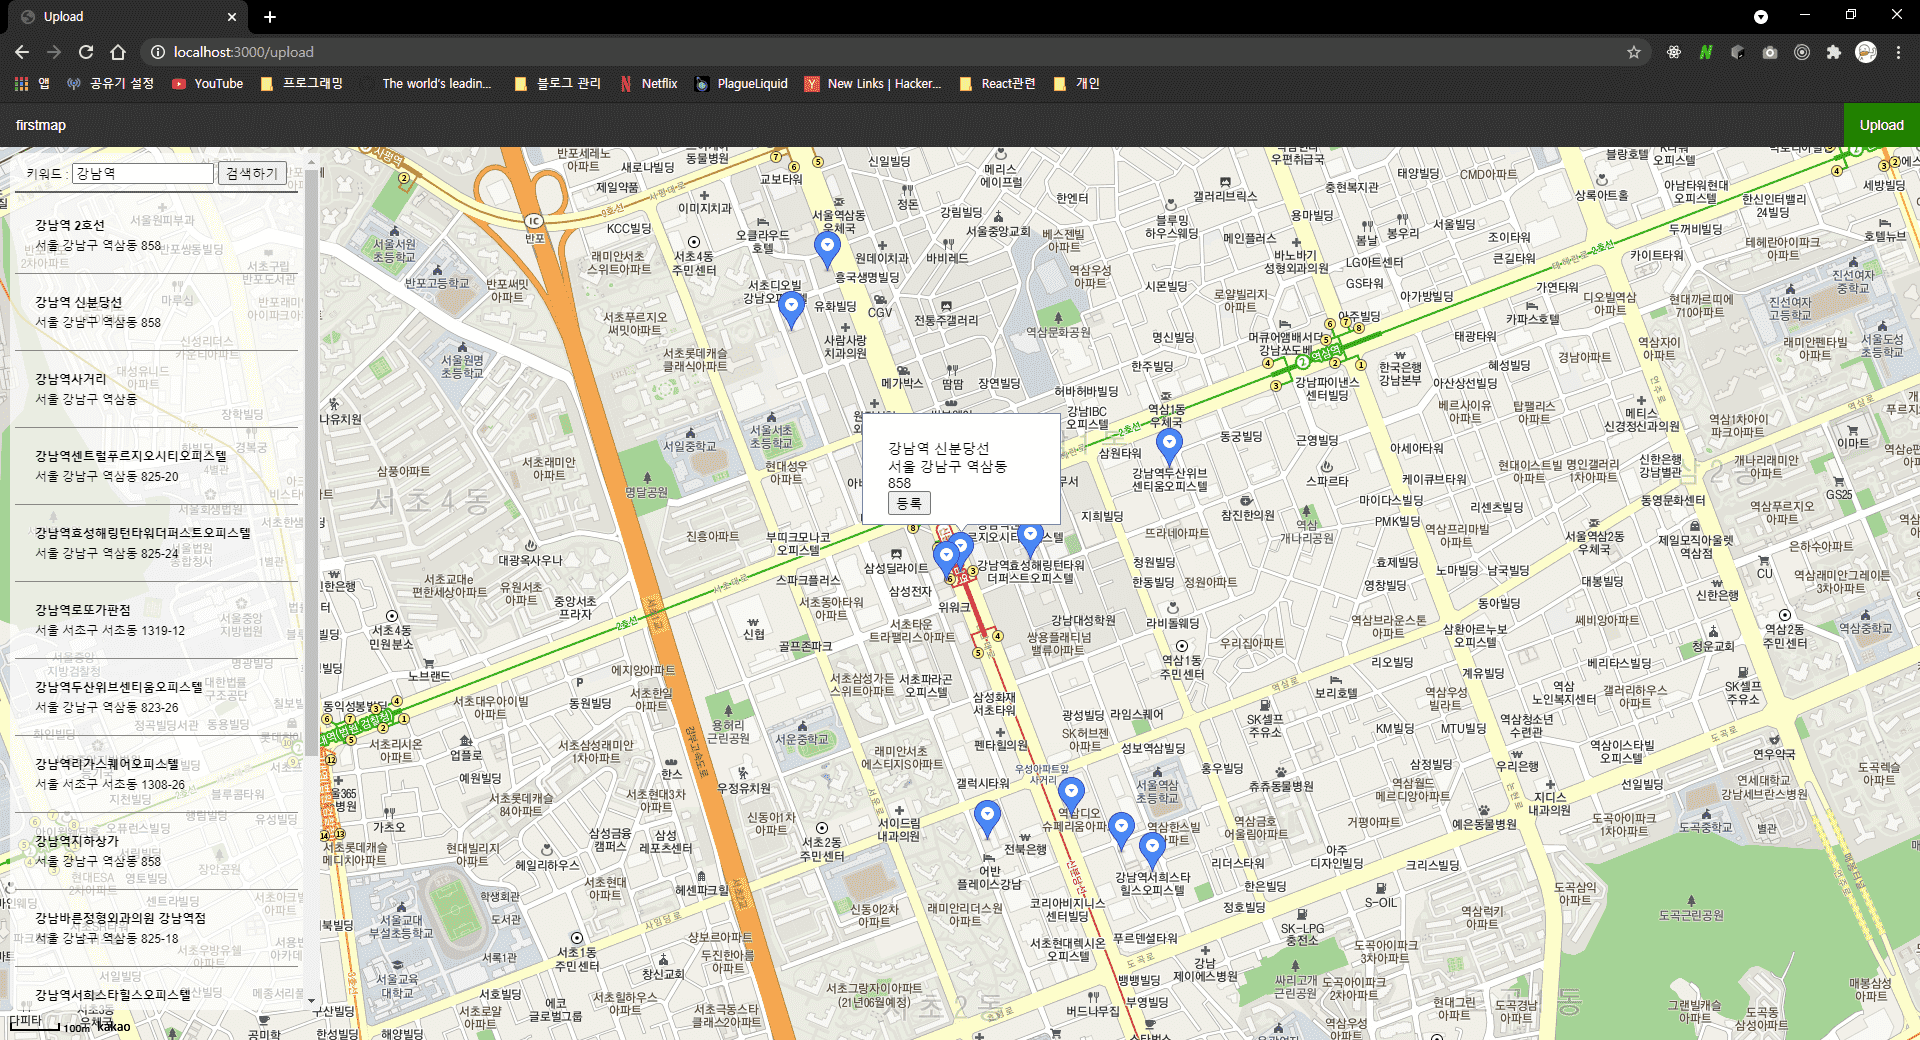1920x1040 pixels.
Task: View site information for localhost
Action: pos(157,52)
